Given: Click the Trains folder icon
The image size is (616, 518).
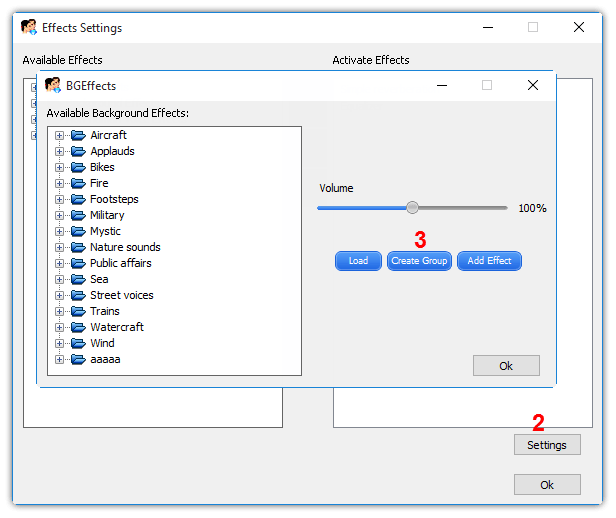Looking at the screenshot, I should 78,311.
